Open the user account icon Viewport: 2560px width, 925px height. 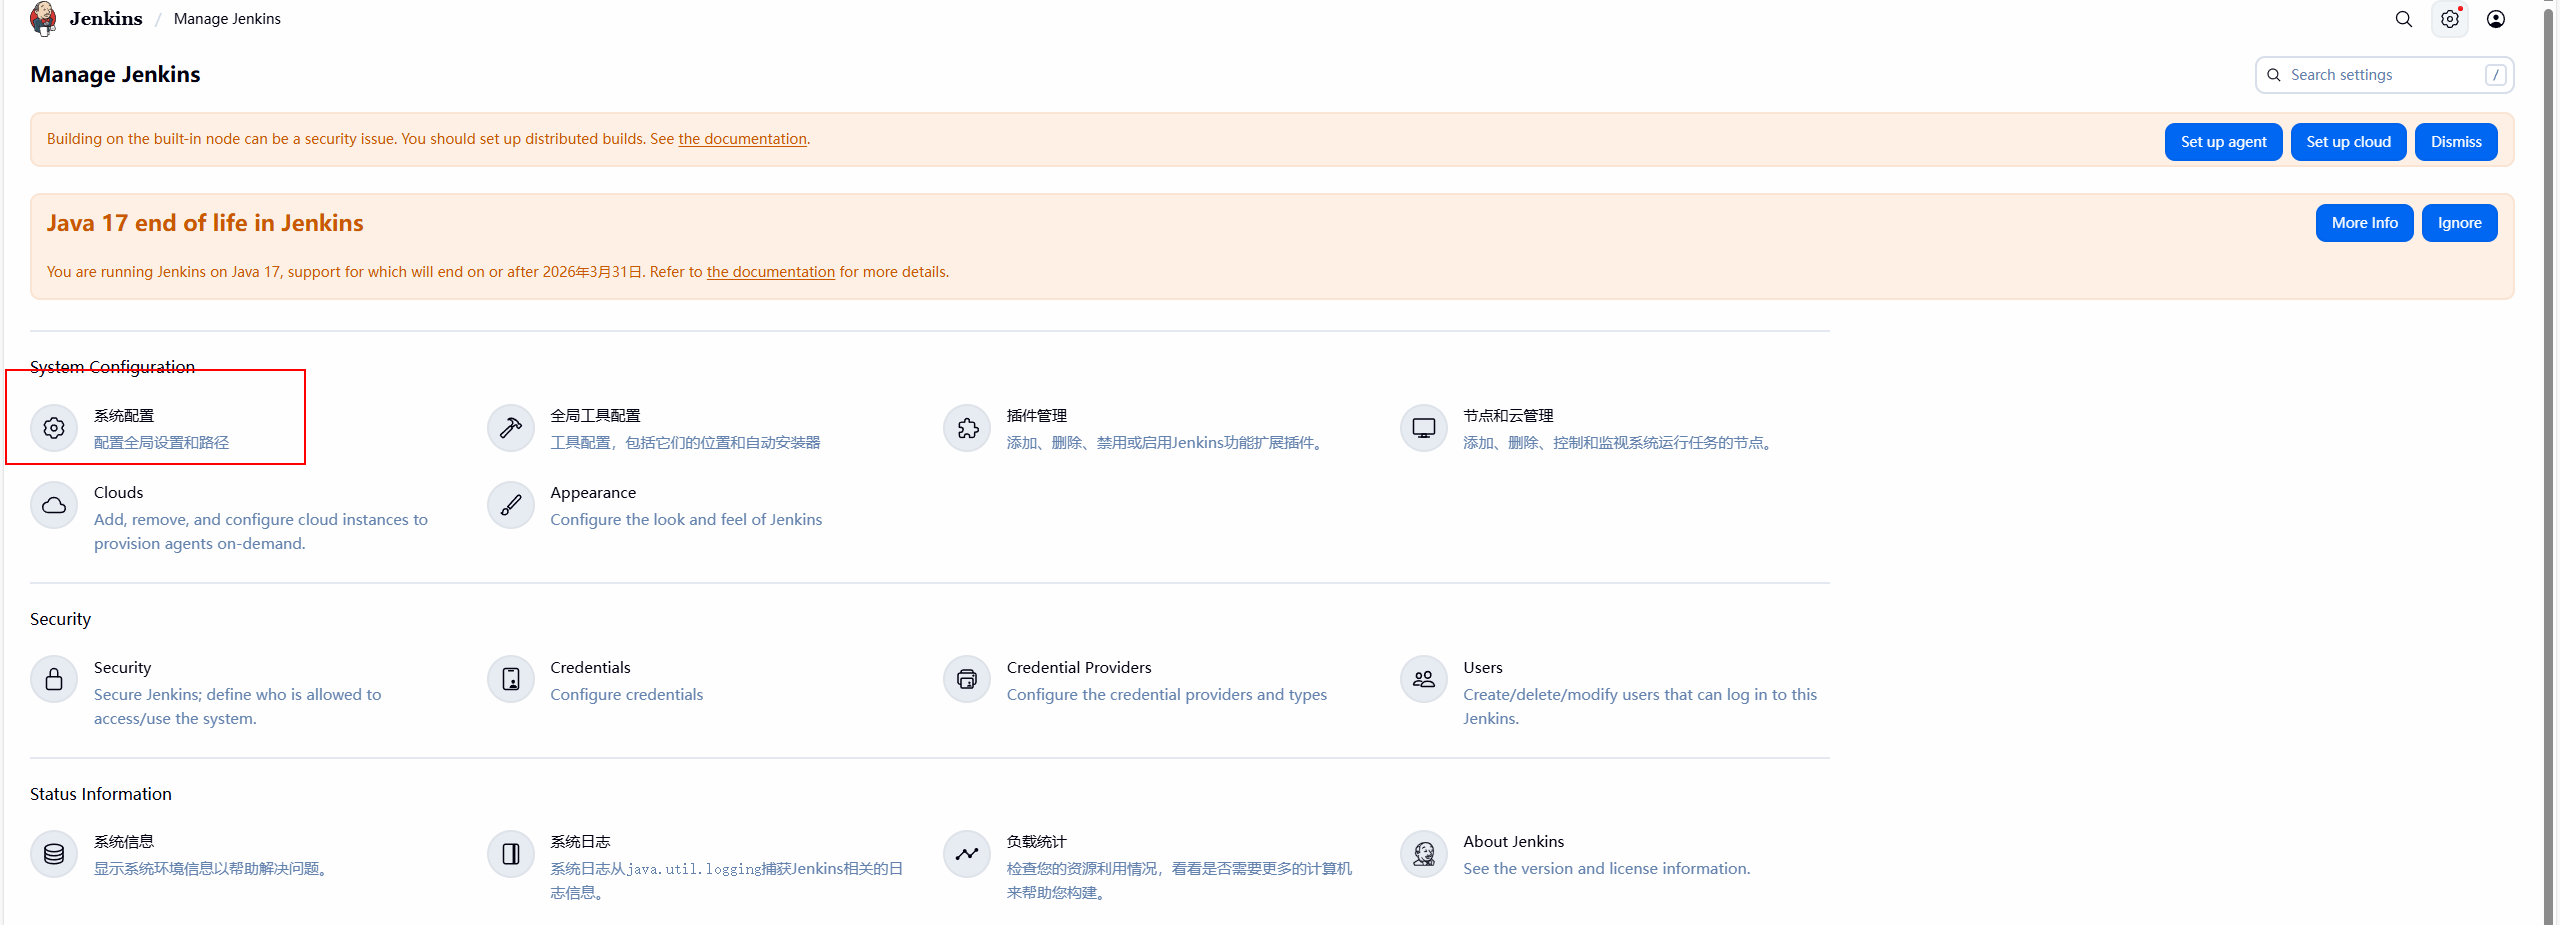point(2496,19)
